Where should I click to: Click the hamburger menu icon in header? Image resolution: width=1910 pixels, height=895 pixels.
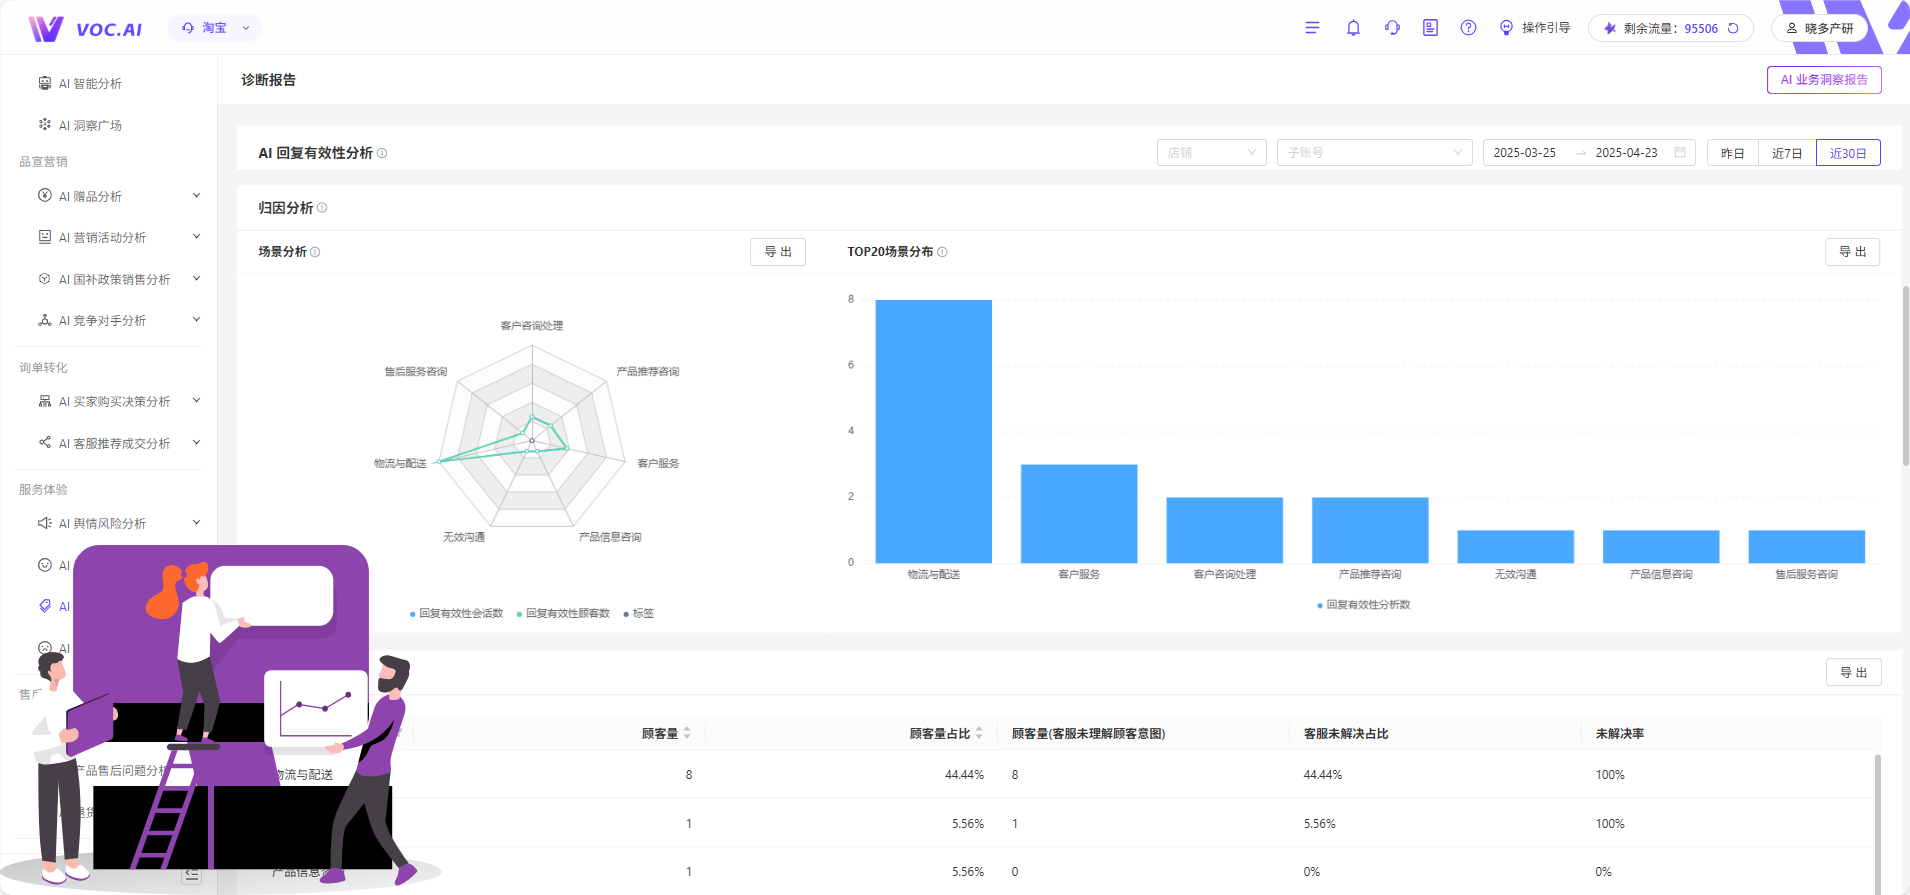1312,28
